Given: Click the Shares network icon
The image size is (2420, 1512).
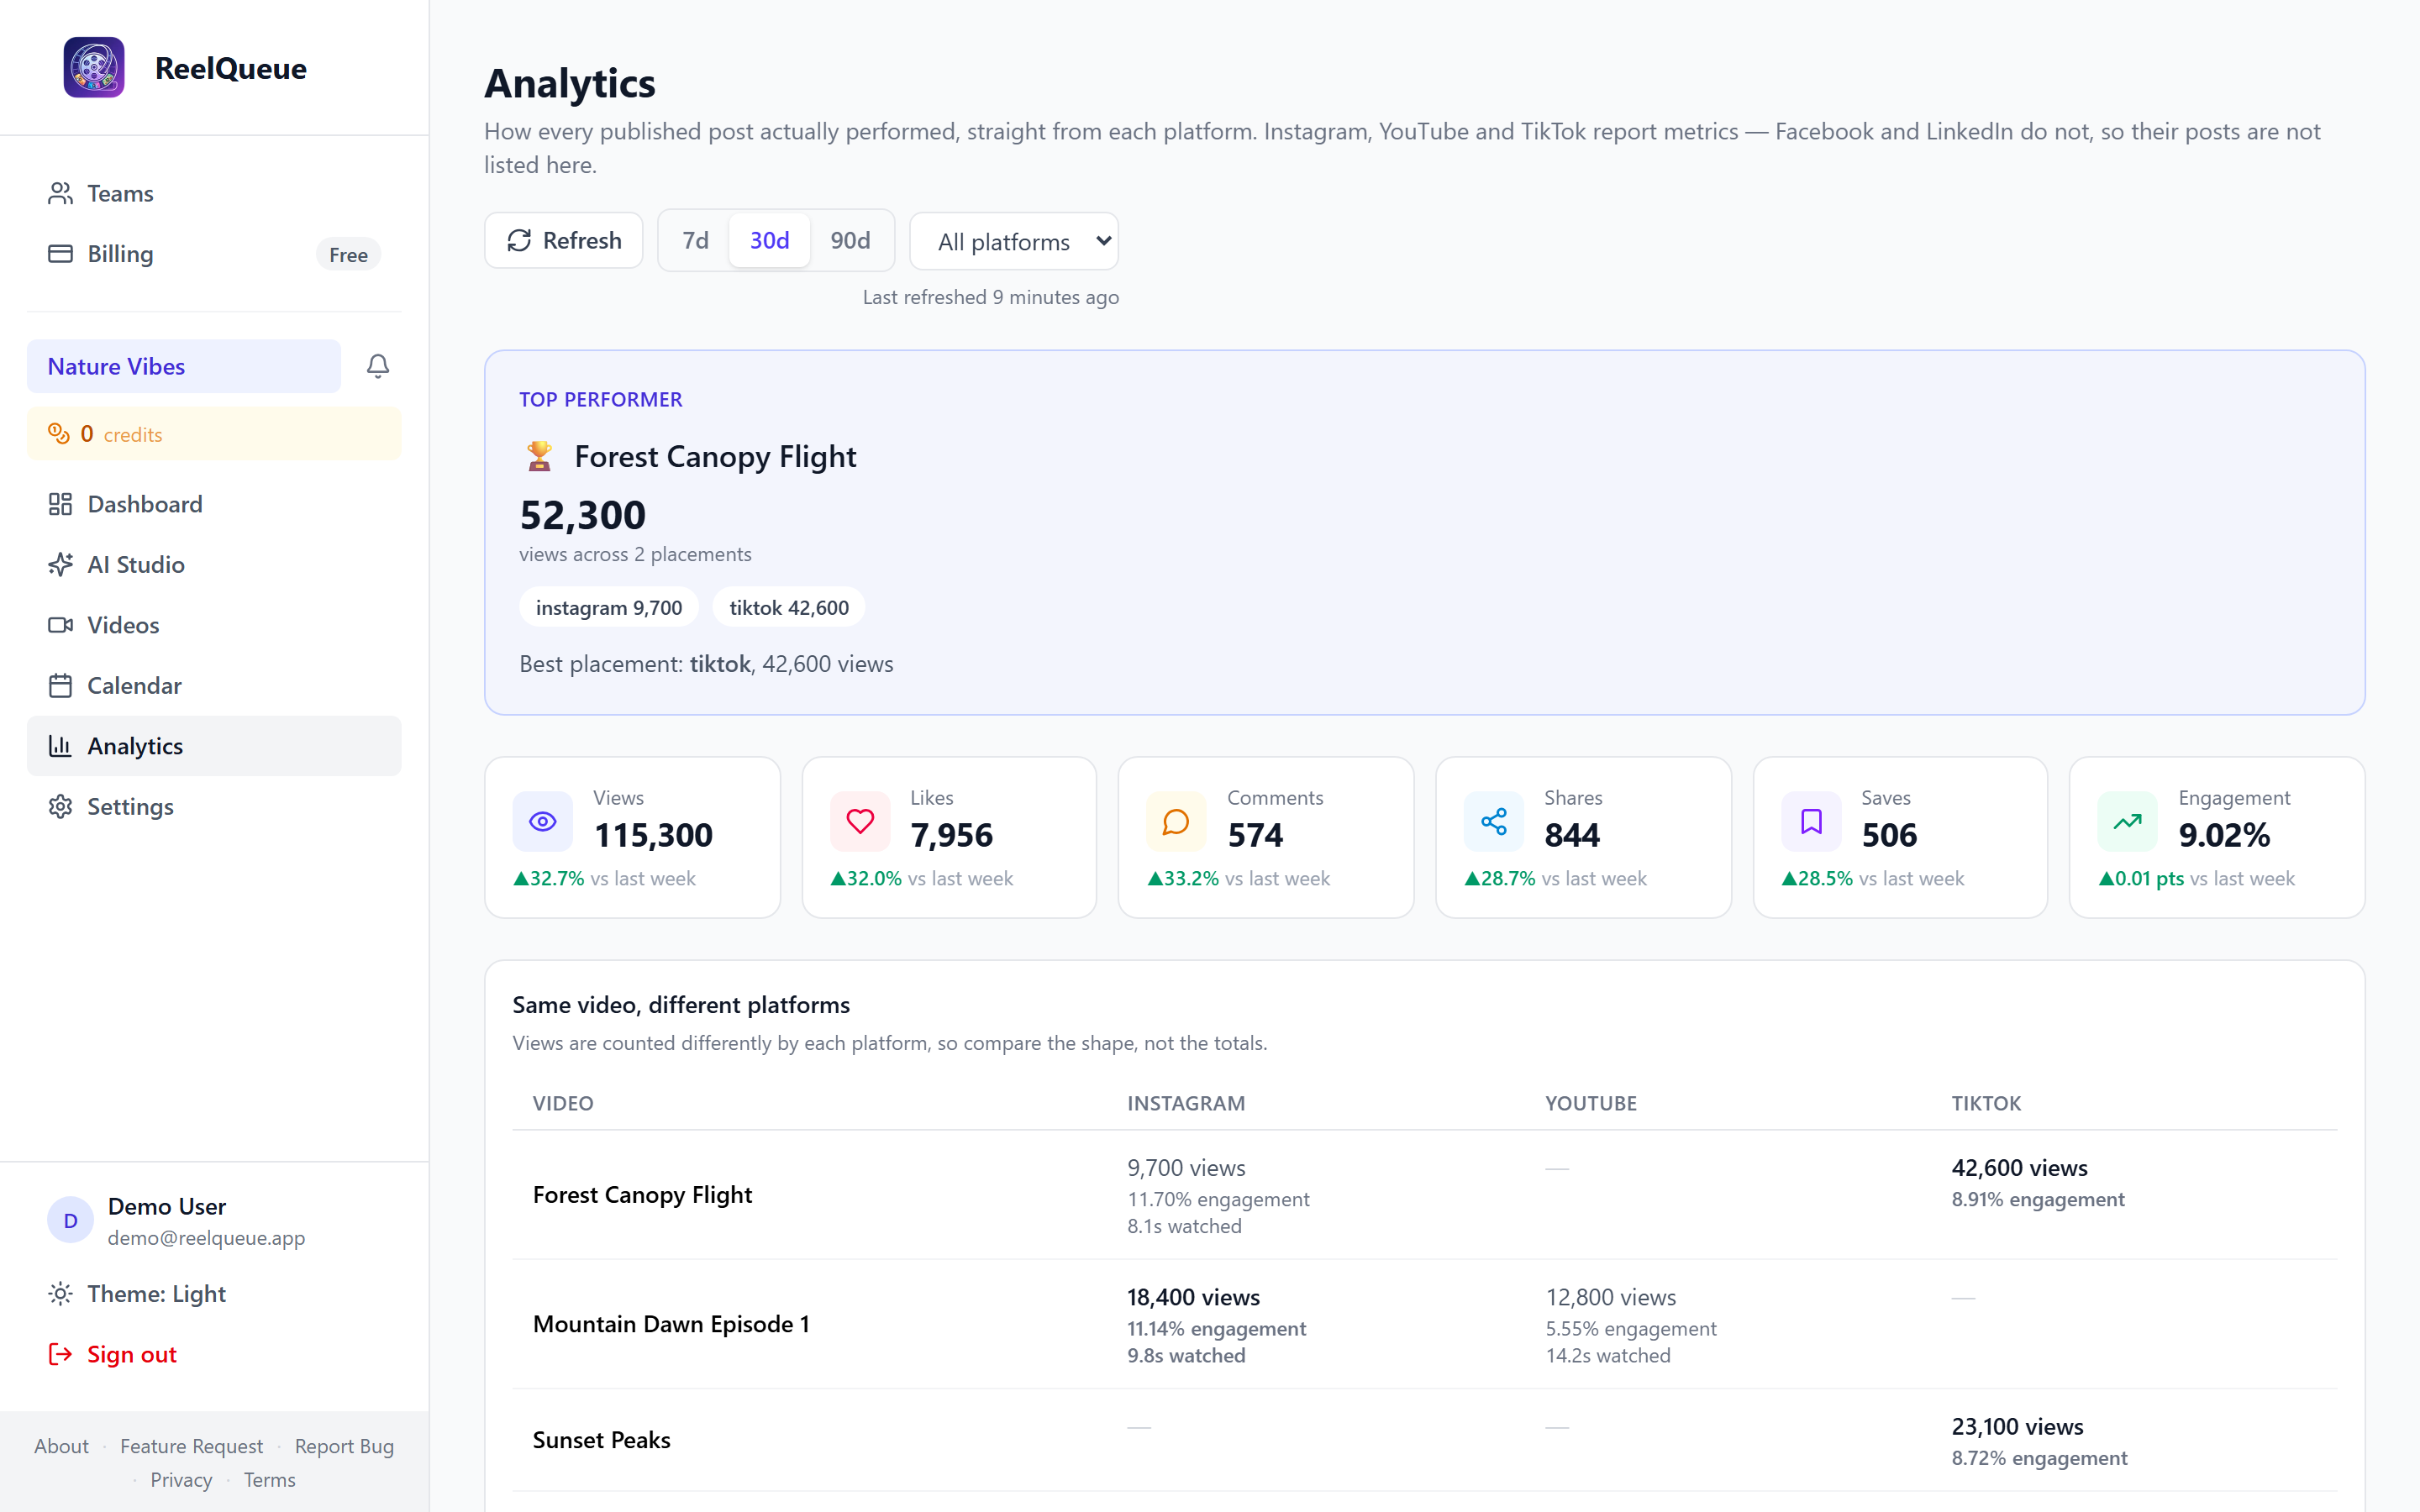Looking at the screenshot, I should click(1494, 821).
